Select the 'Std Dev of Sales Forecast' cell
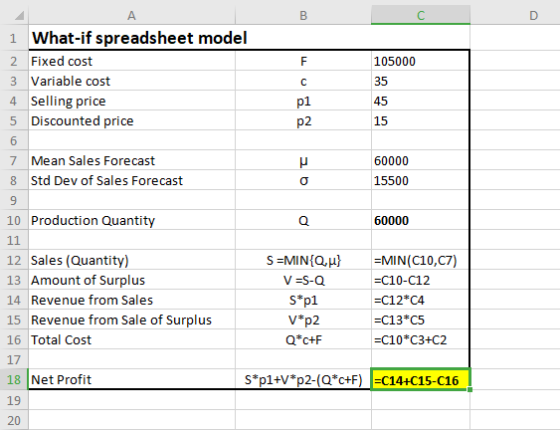This screenshot has height=430, width=560. [132, 180]
